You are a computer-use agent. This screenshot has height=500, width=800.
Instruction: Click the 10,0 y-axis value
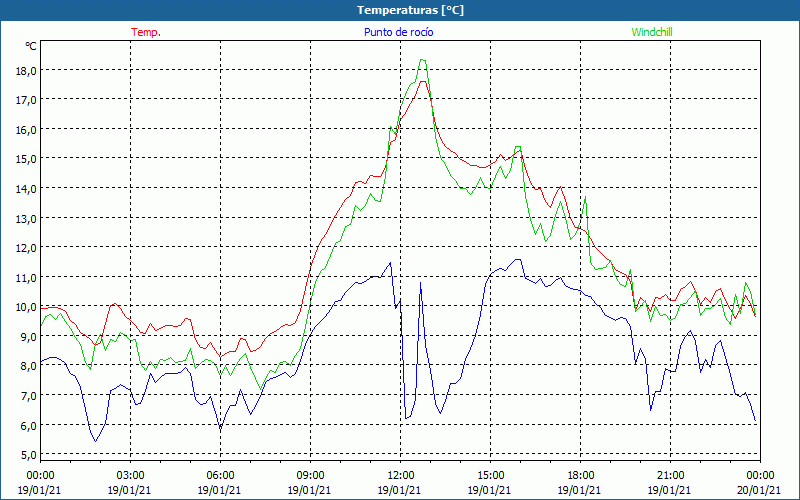coord(26,307)
